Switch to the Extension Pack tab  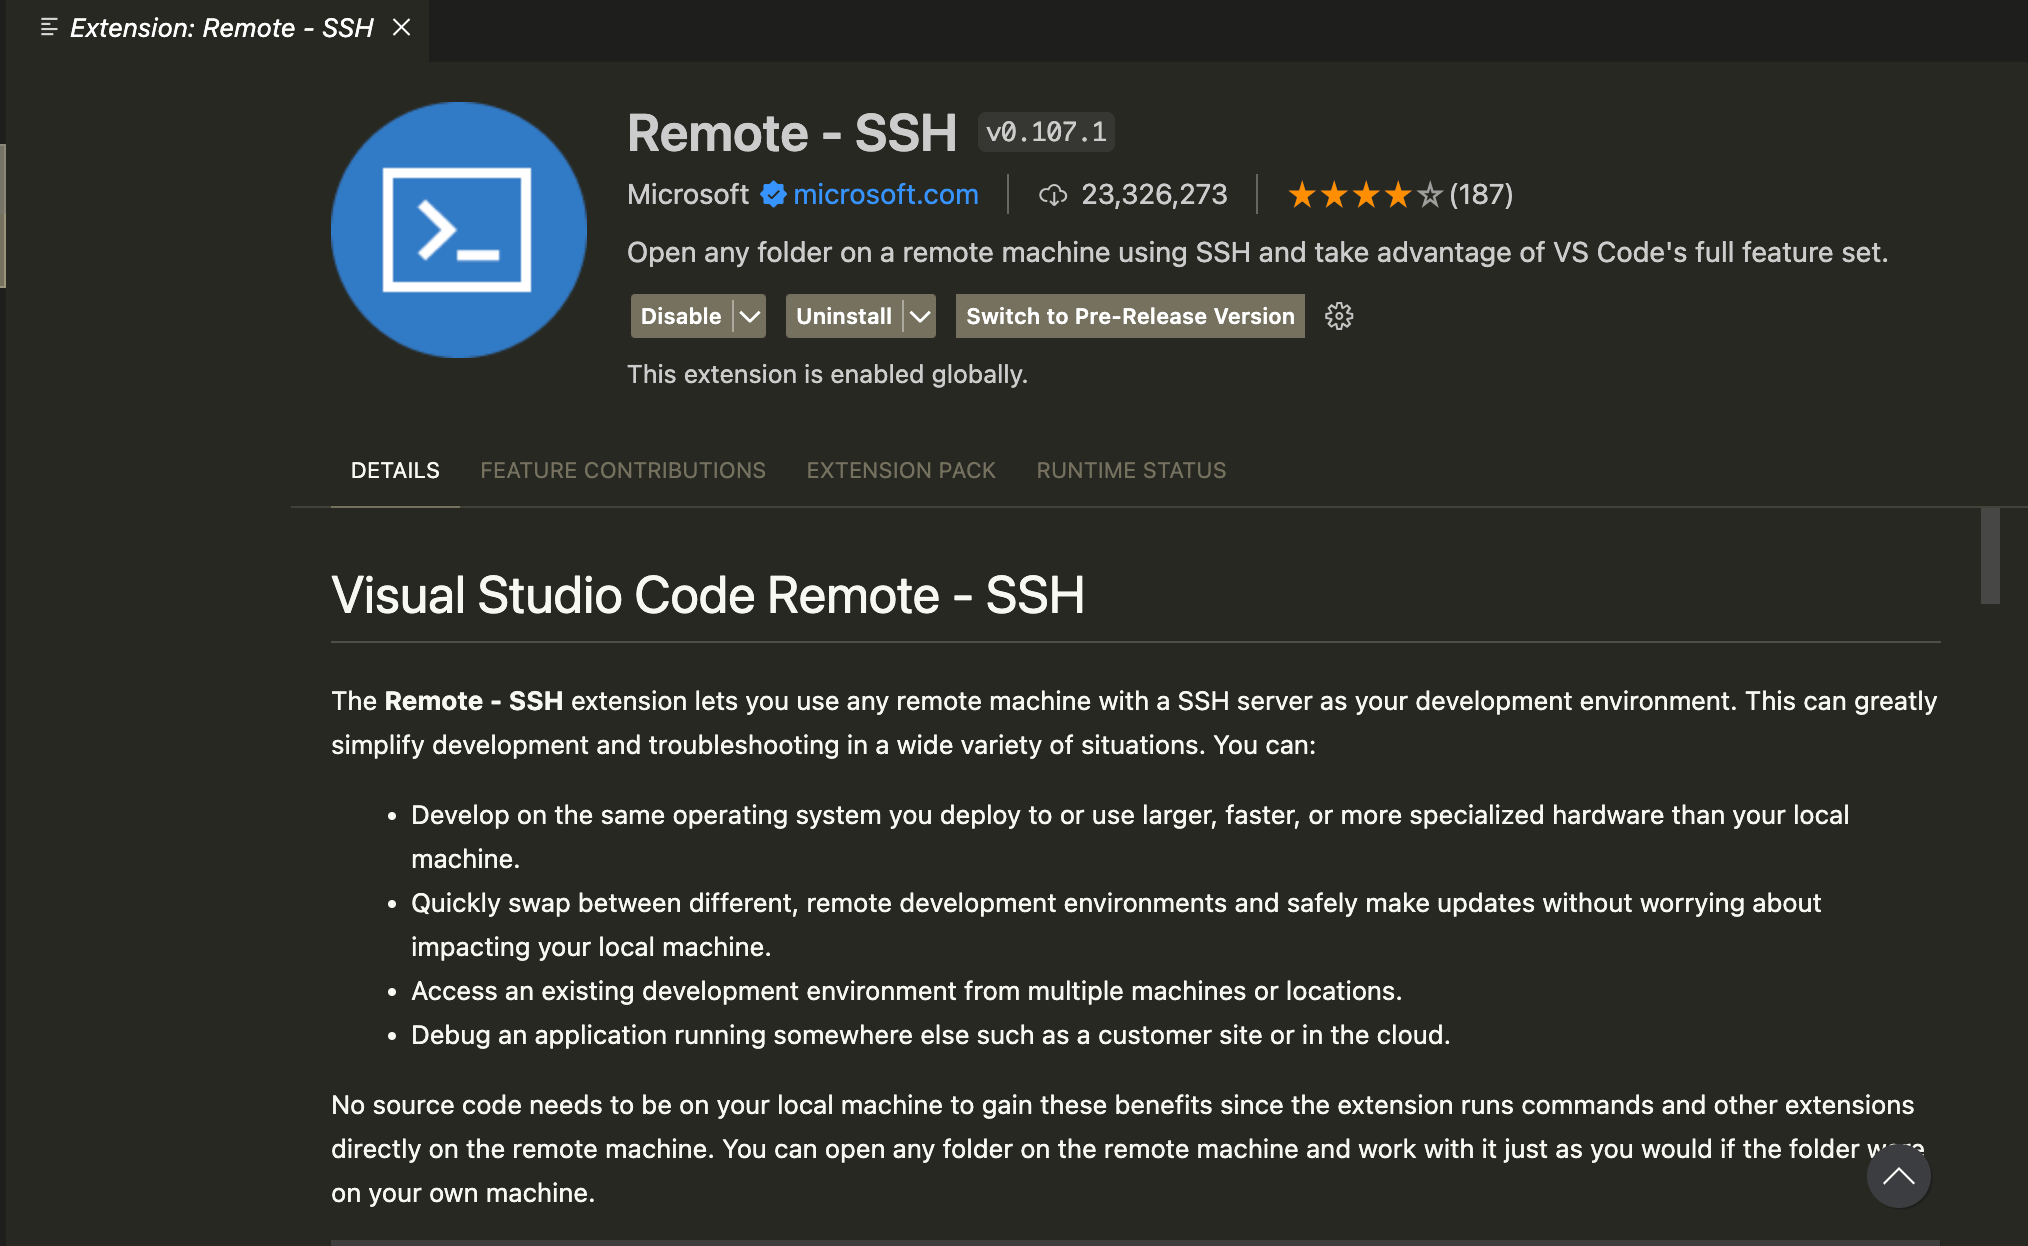(901, 470)
